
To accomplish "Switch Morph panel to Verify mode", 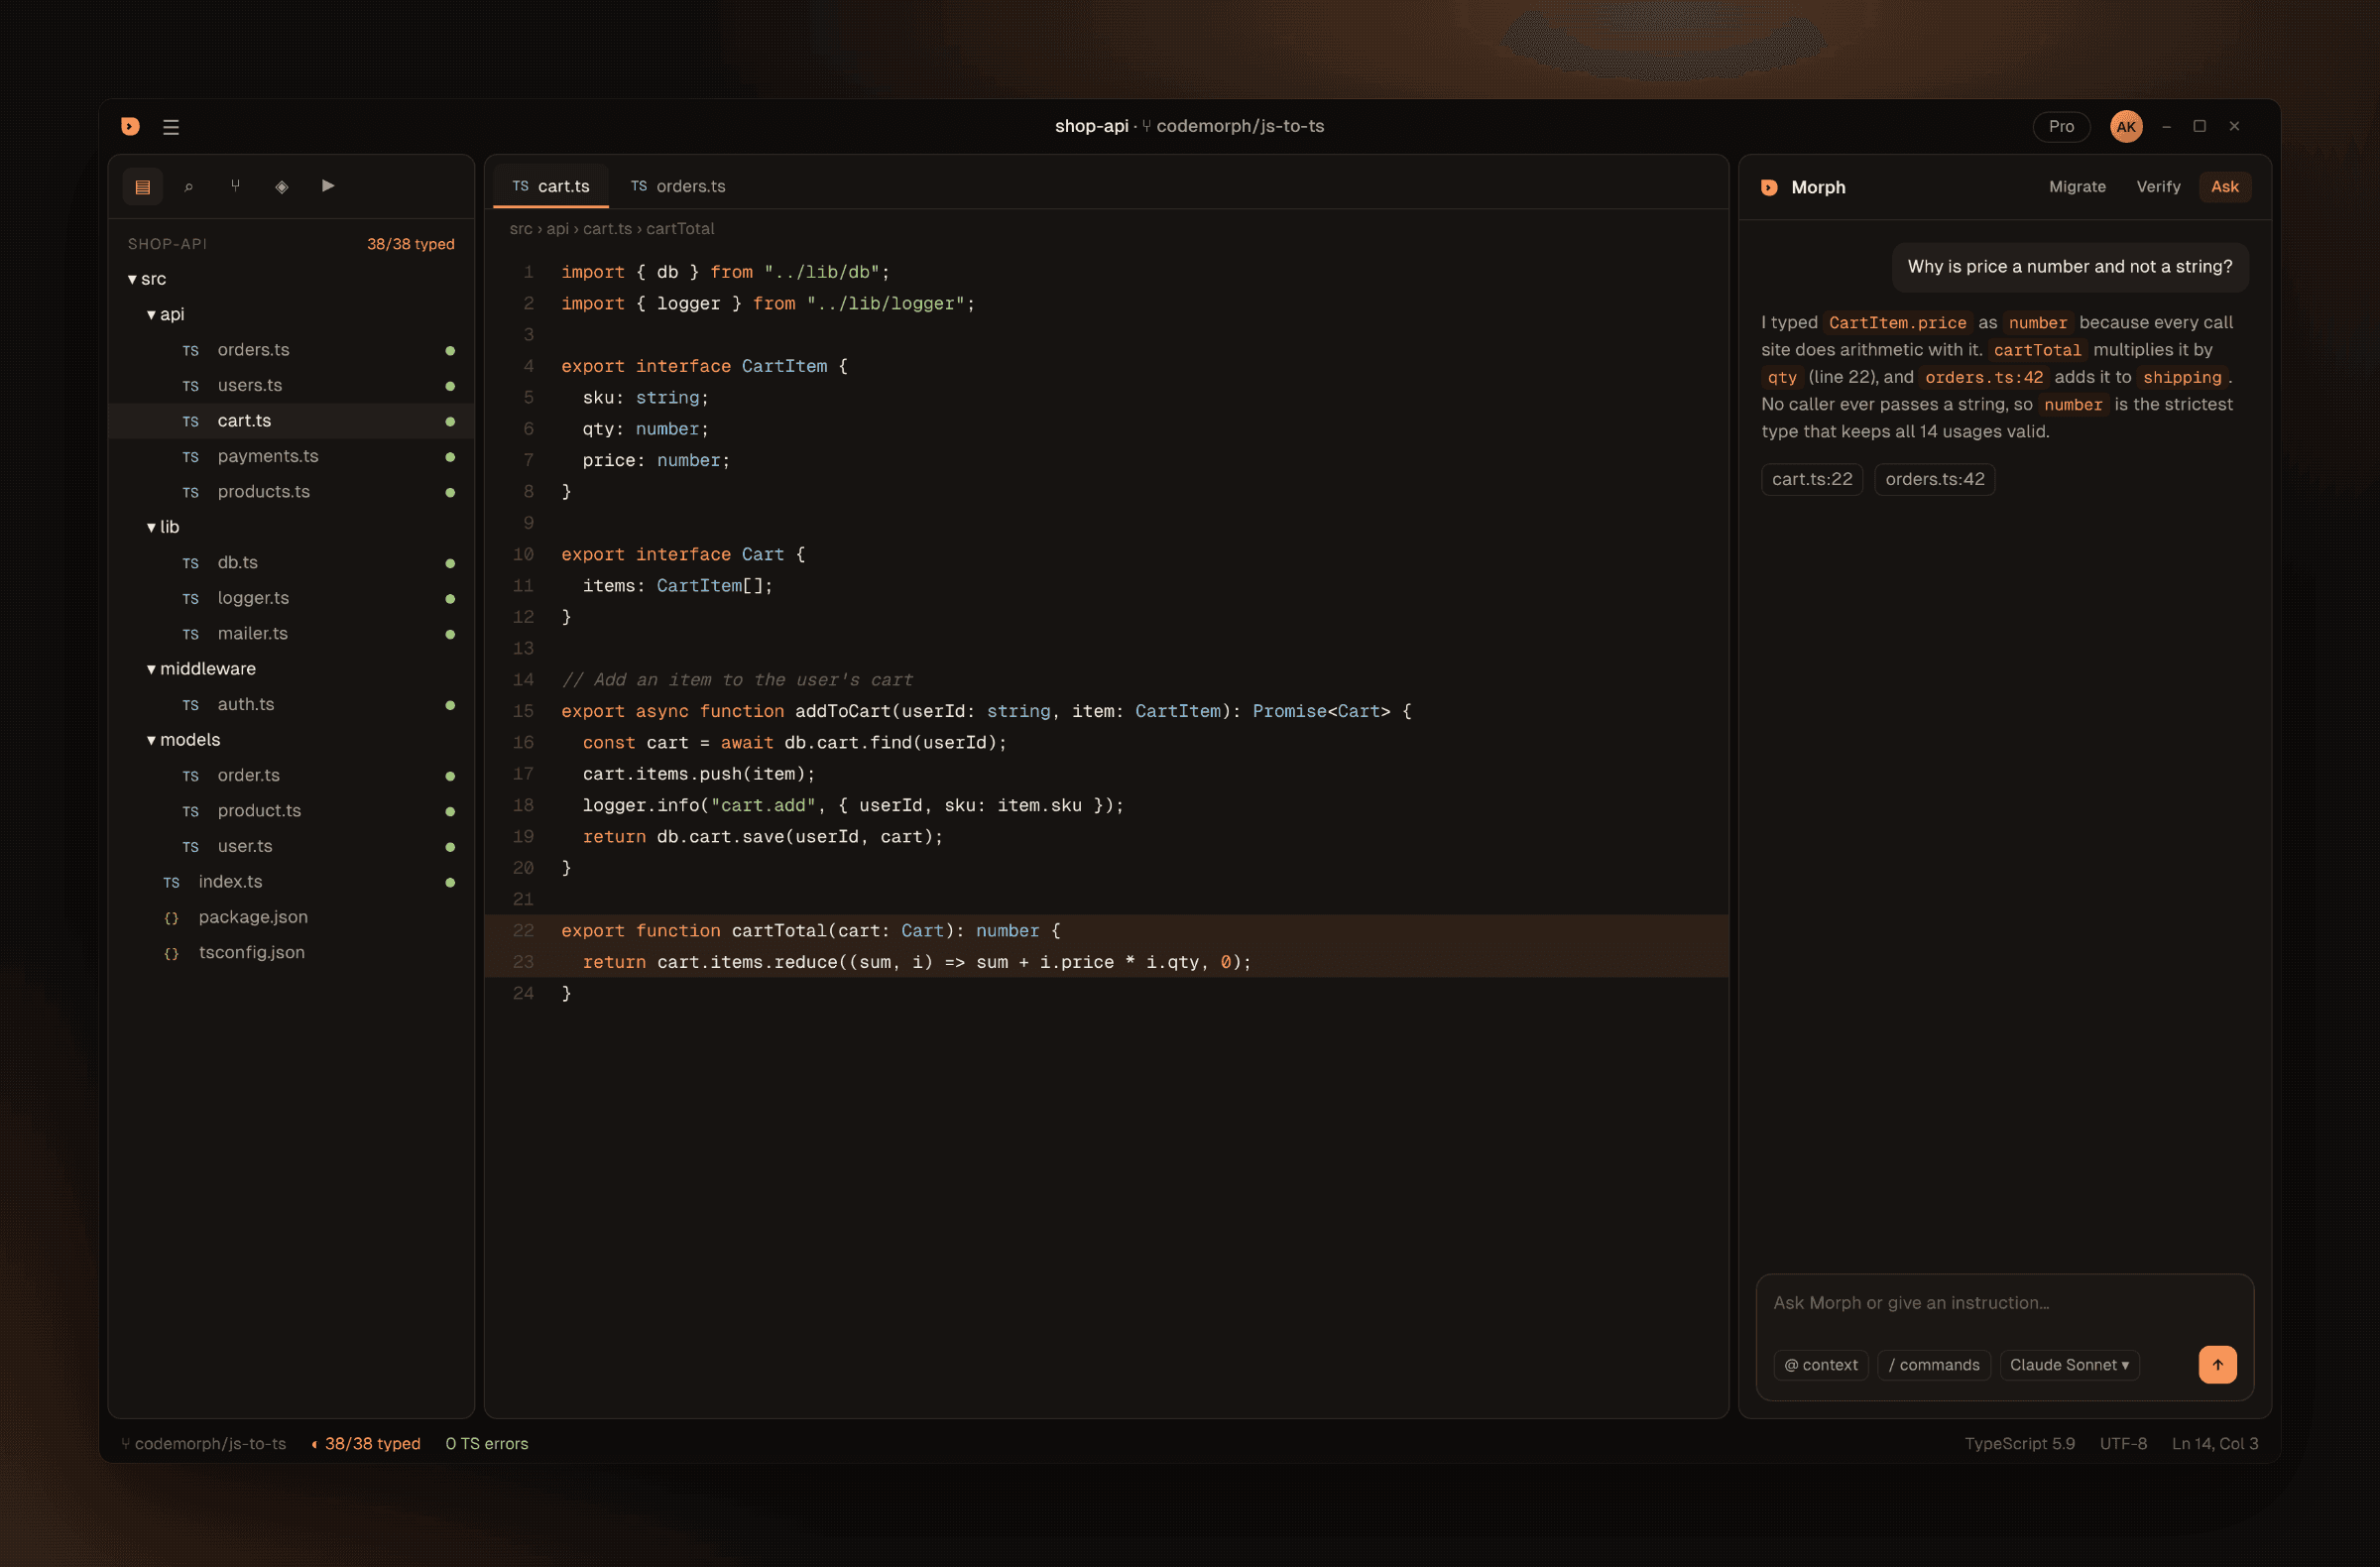I will (x=2158, y=187).
